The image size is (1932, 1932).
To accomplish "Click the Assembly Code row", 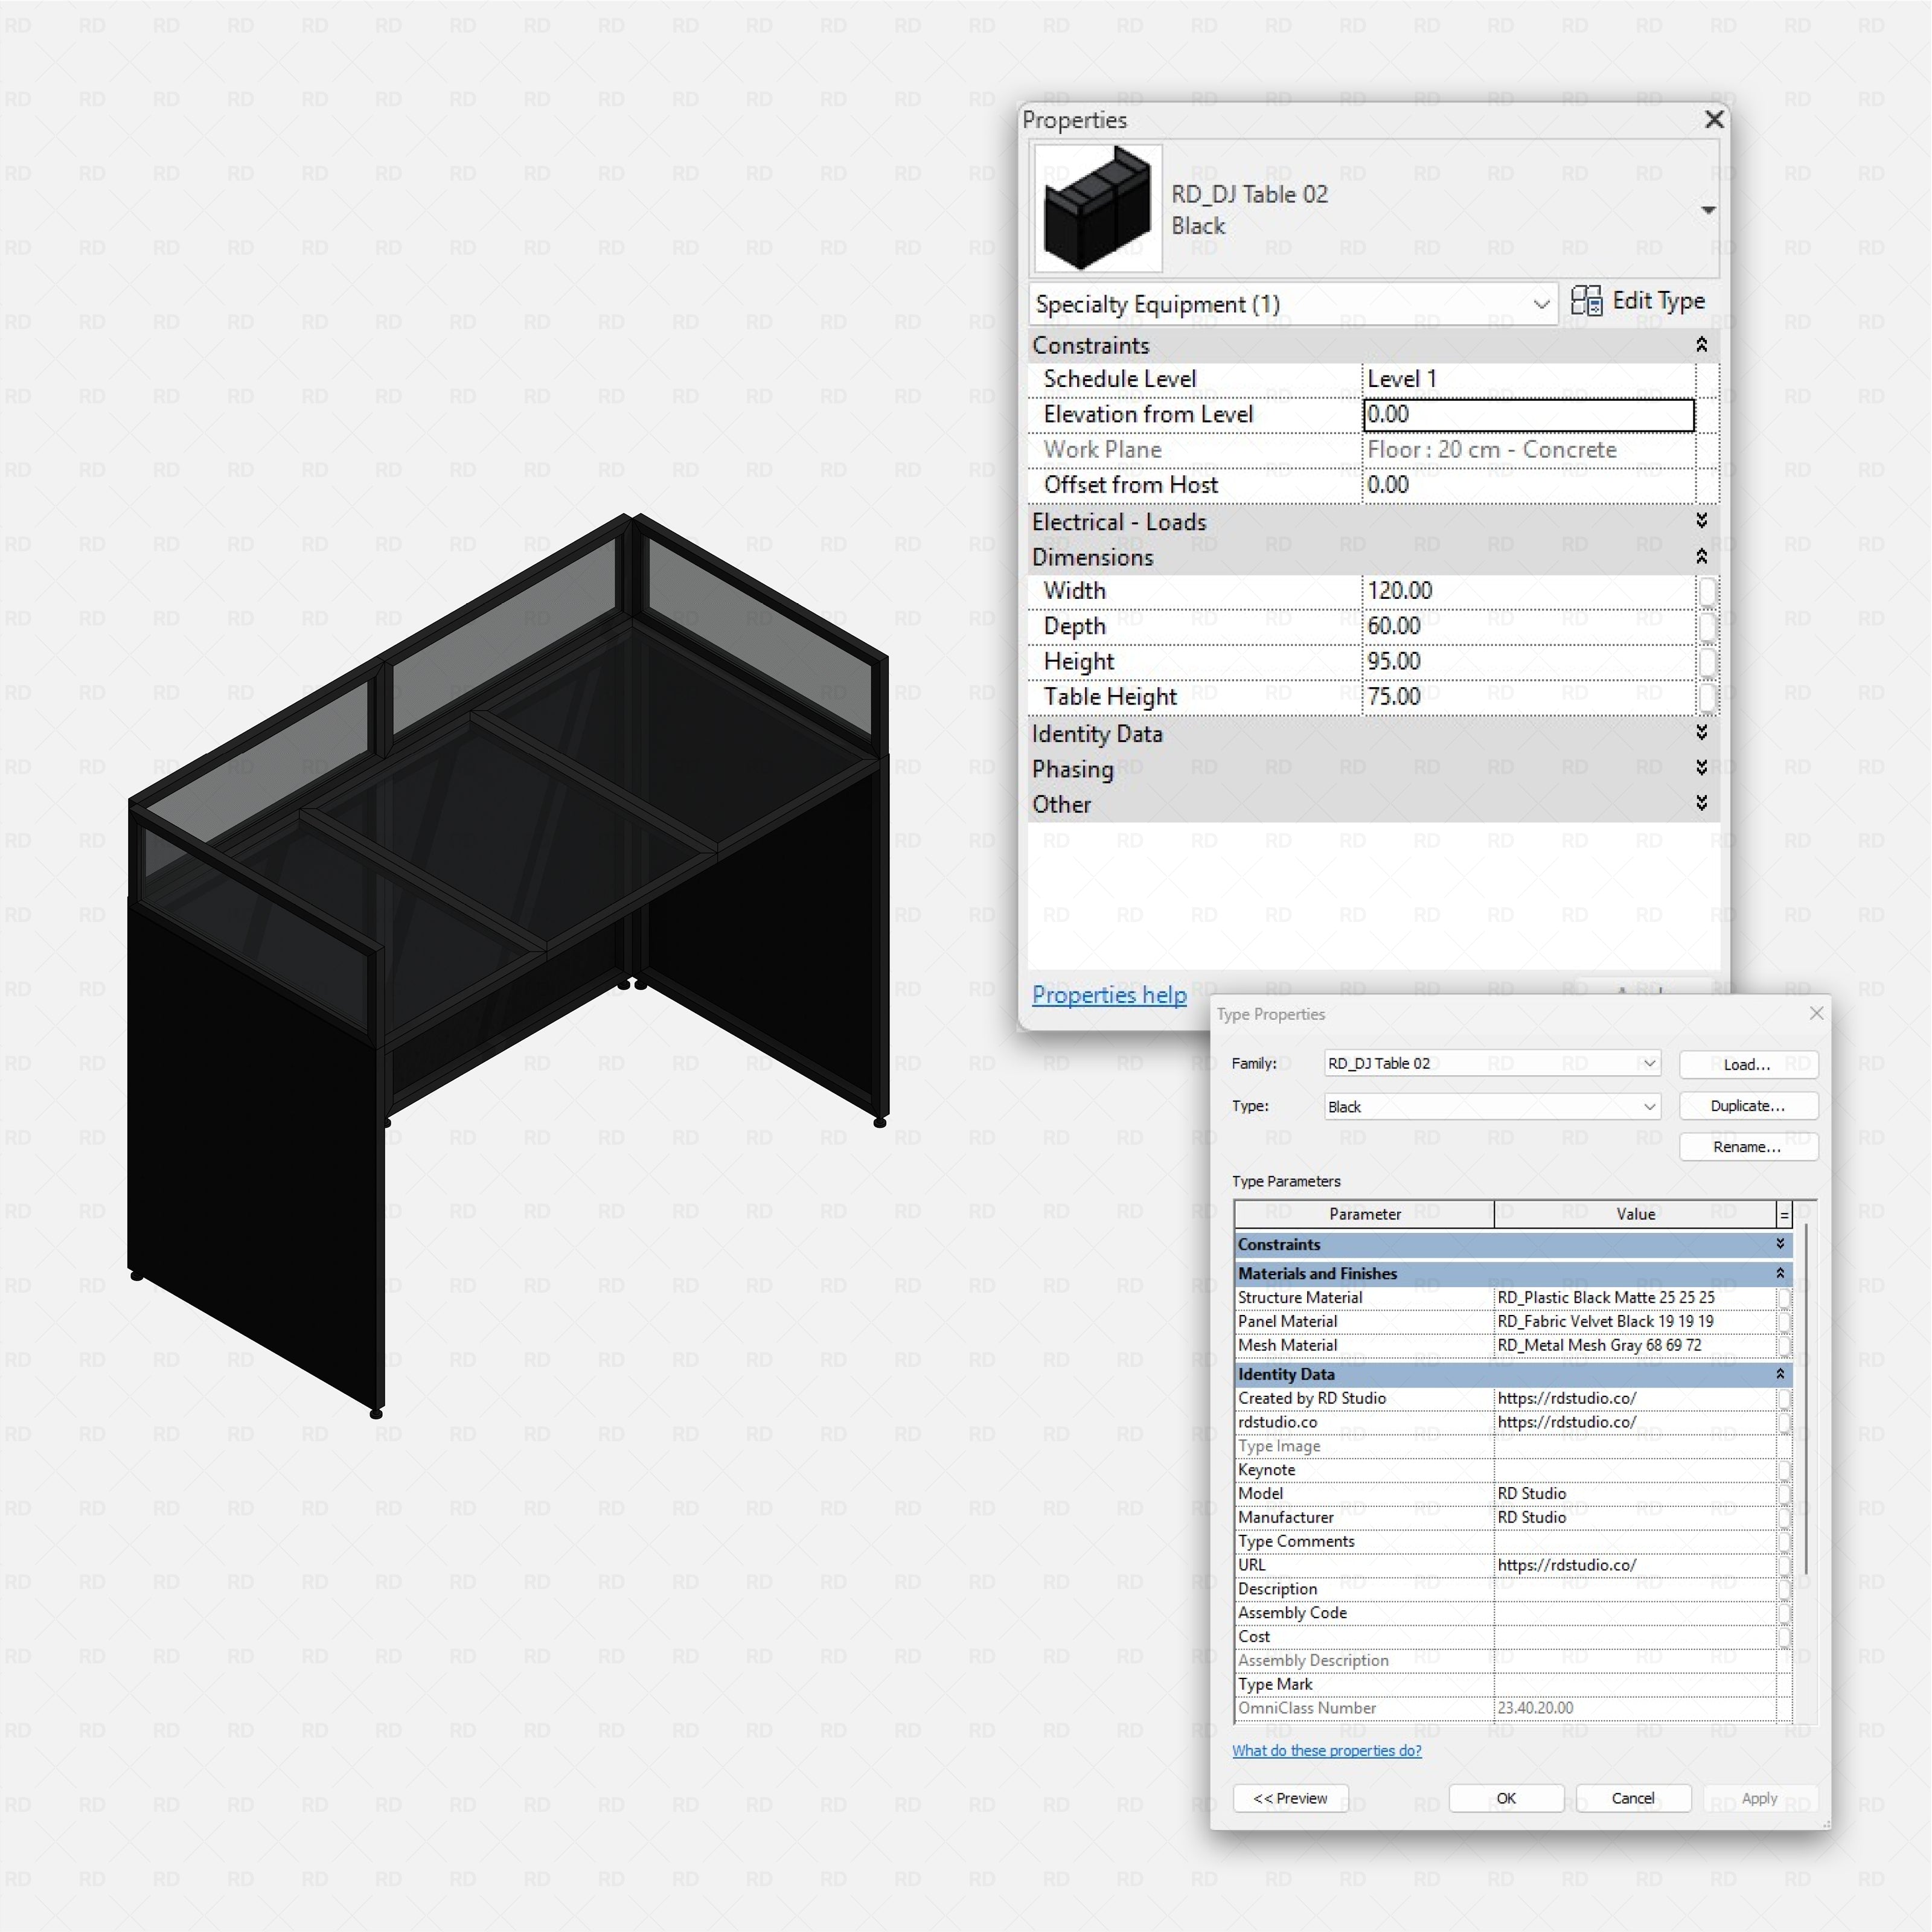I will click(x=1513, y=1613).
